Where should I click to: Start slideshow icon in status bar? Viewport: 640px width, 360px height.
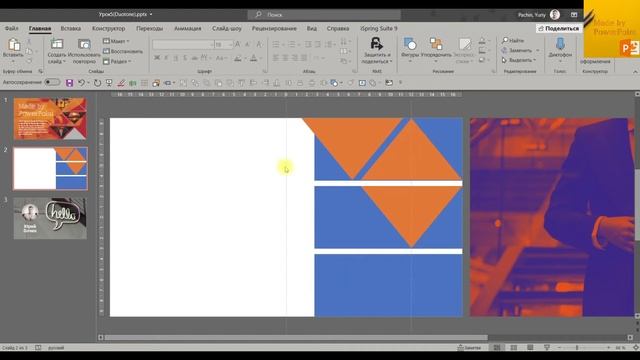547,348
